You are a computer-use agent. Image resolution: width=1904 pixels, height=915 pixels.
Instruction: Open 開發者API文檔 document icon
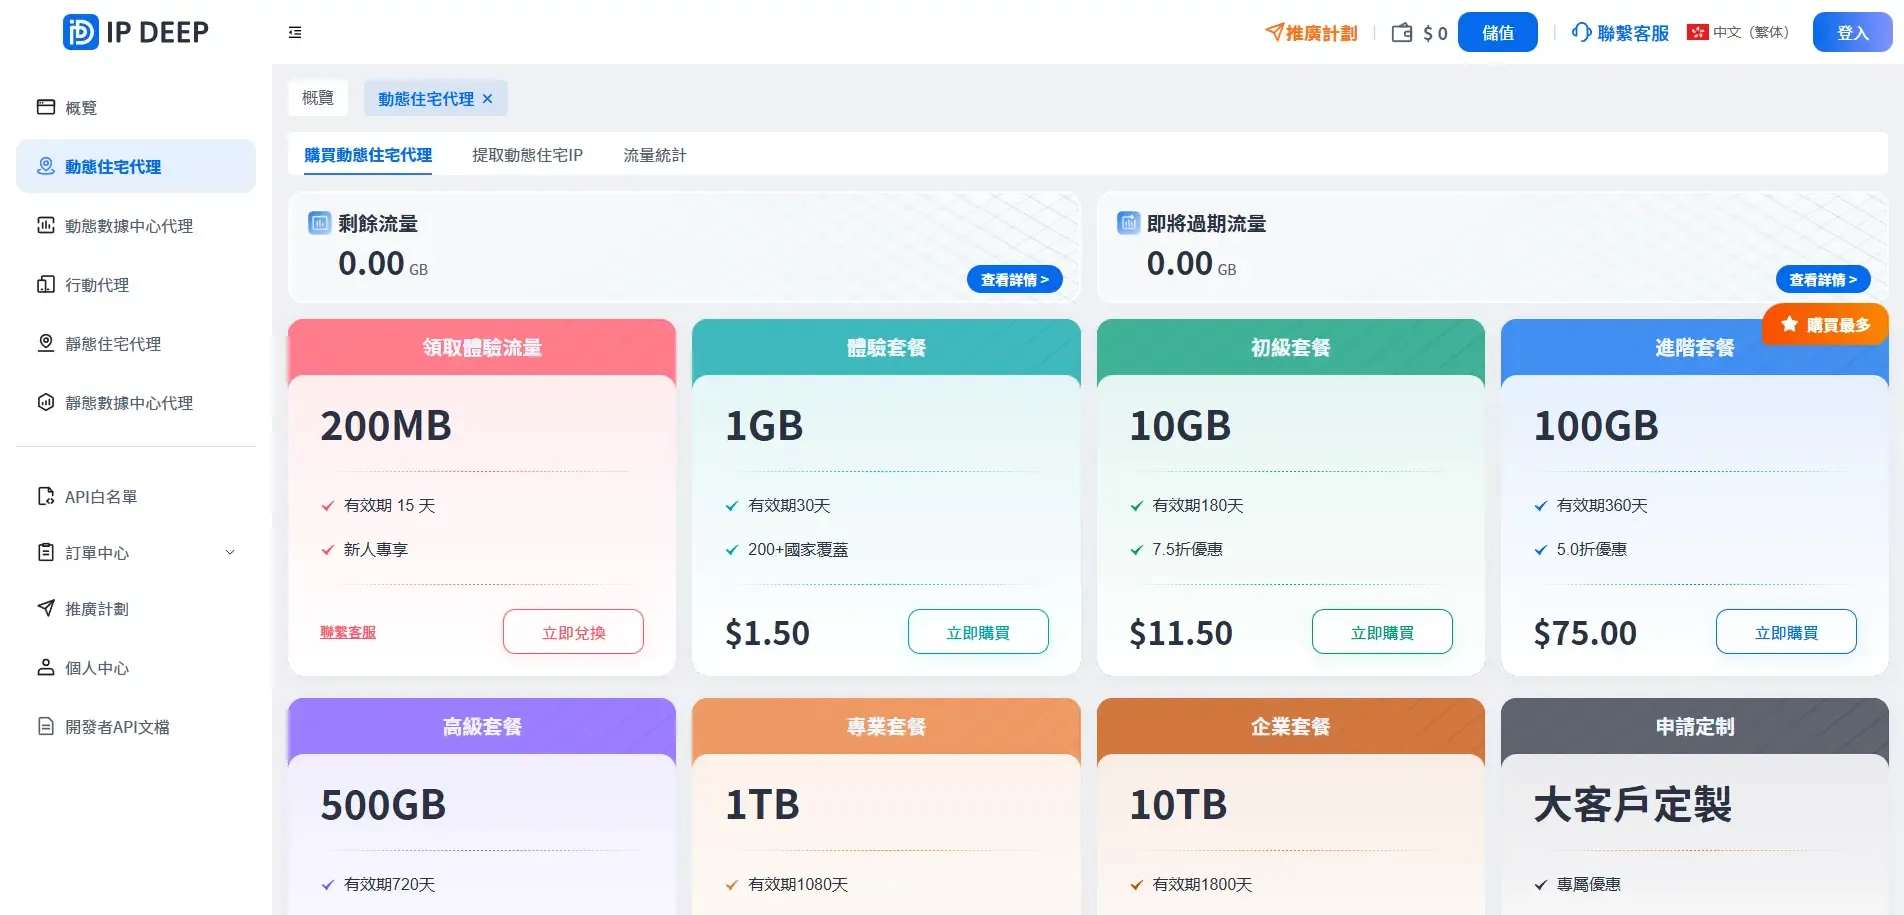(46, 726)
